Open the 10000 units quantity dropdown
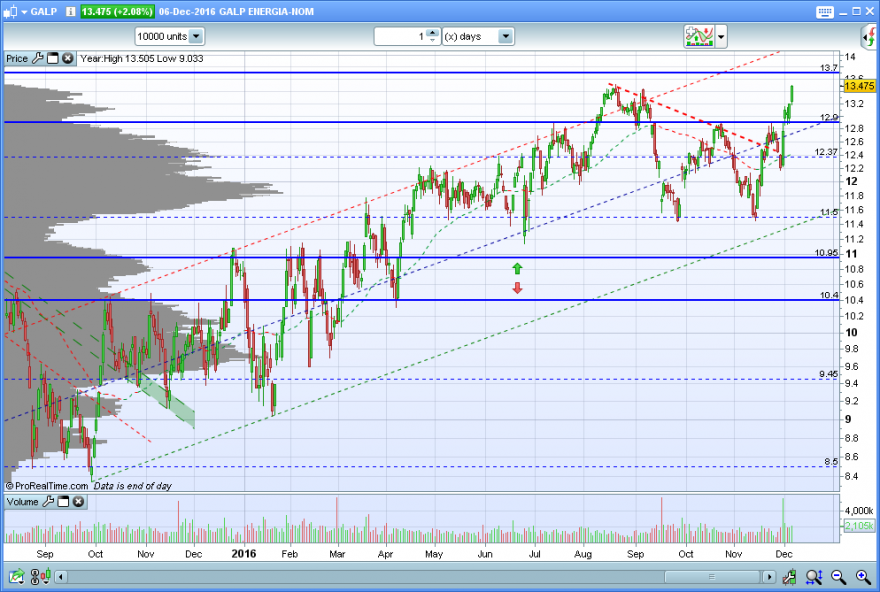Viewport: 880px width, 592px height. tap(169, 36)
